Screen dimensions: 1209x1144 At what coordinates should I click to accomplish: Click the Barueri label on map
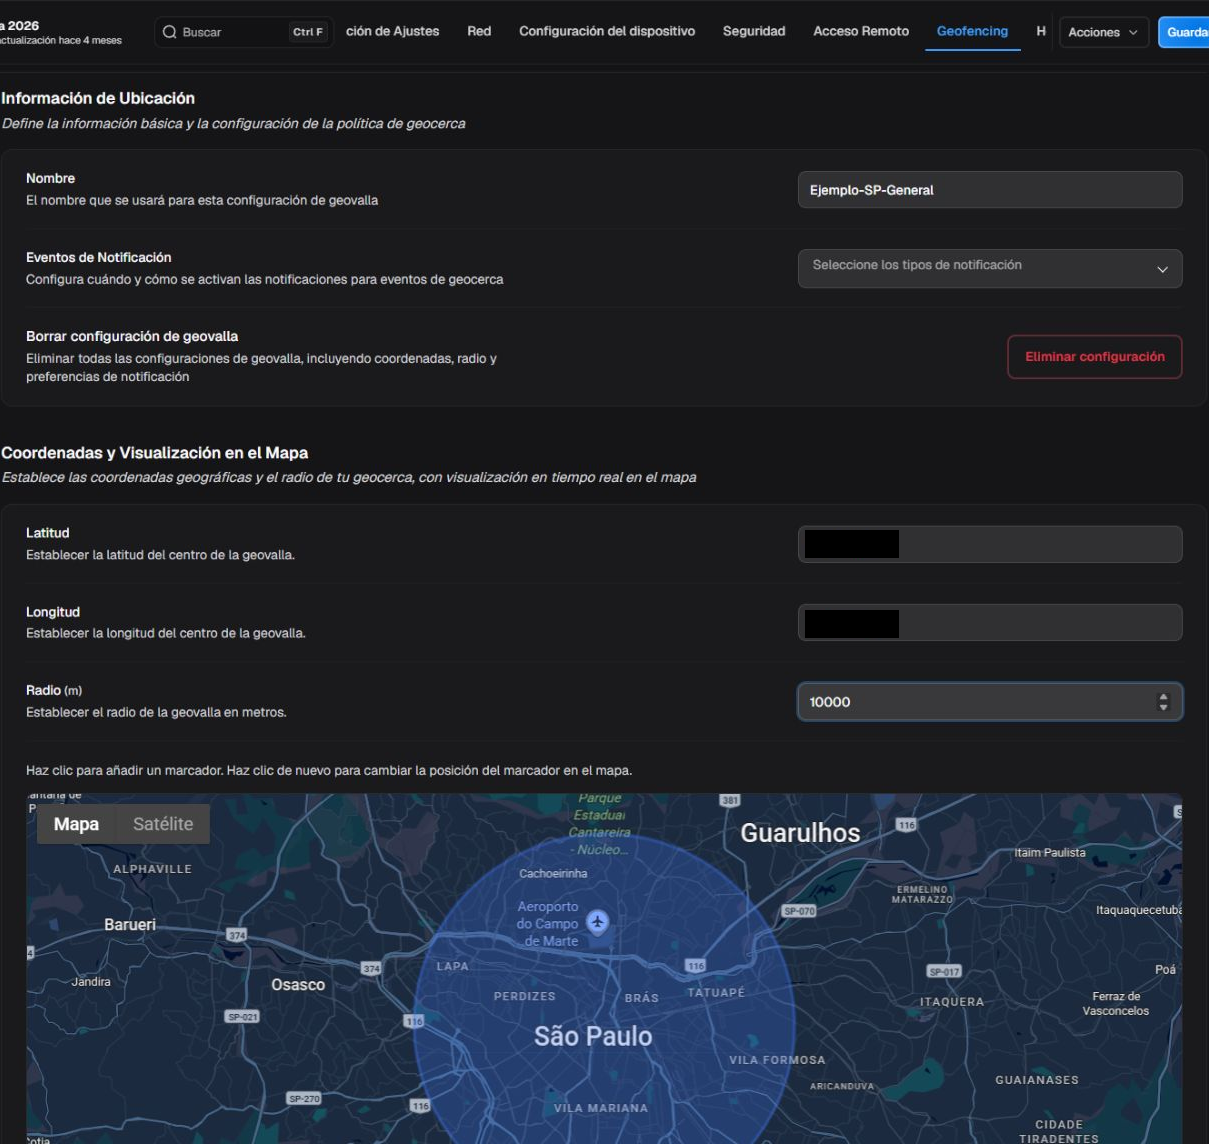click(130, 925)
